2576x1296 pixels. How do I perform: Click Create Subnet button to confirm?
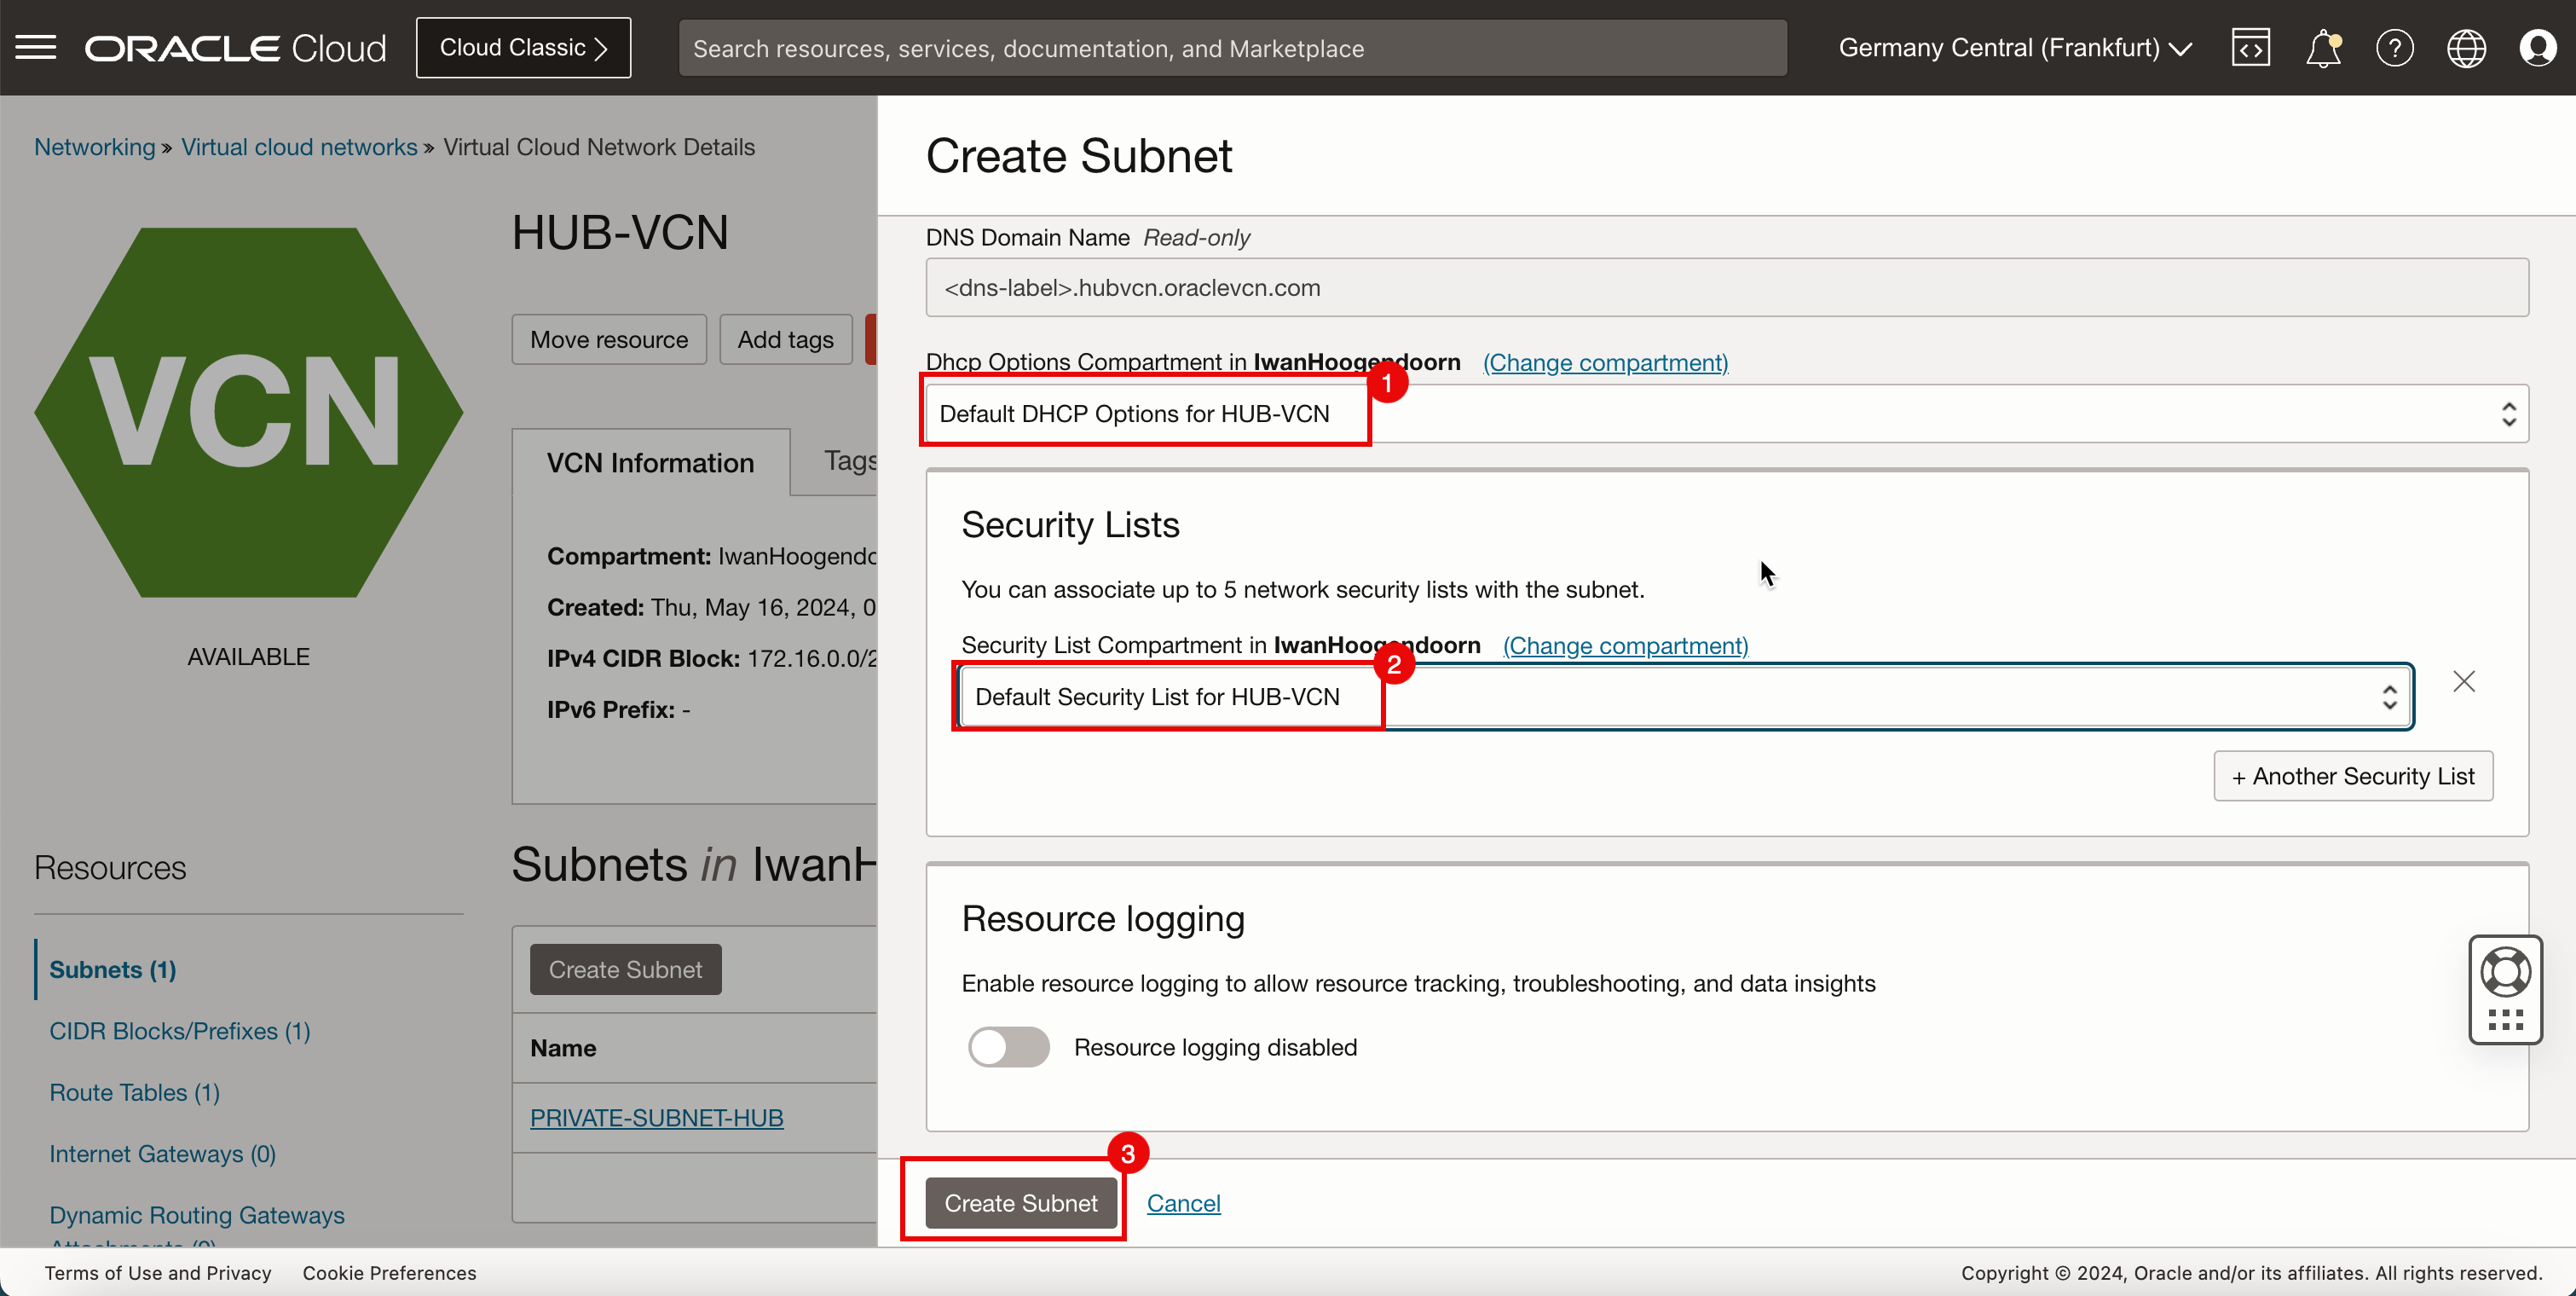[x=1019, y=1201]
